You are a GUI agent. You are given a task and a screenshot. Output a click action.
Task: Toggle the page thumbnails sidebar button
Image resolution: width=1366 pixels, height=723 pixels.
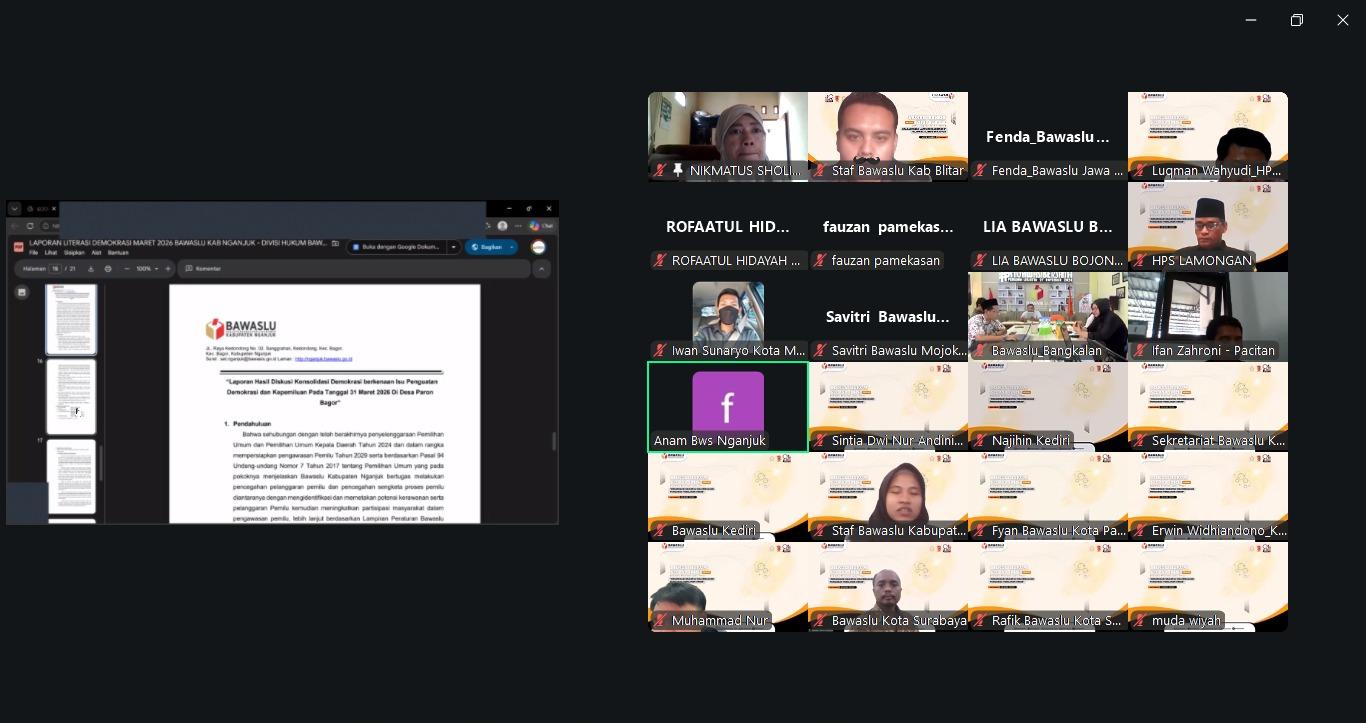pos(22,292)
